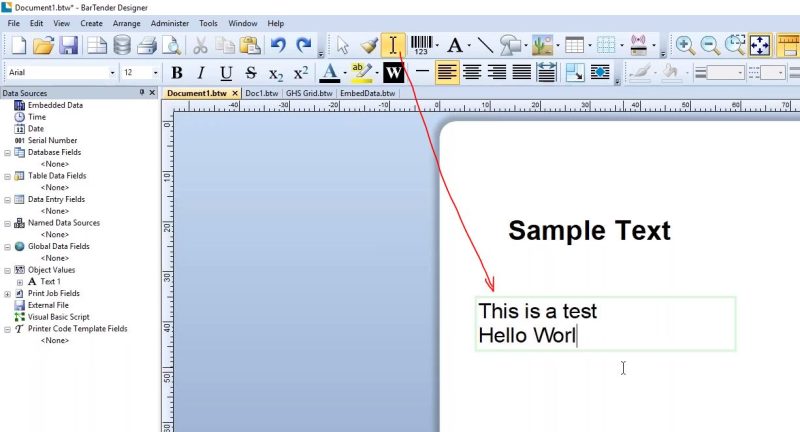Select the RFID encoder tool
This screenshot has width=800, height=432.
click(x=638, y=45)
